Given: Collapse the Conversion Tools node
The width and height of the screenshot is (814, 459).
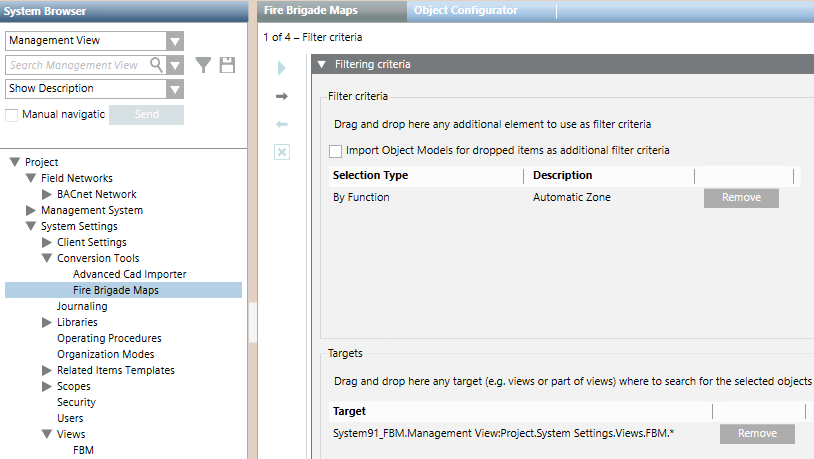Looking at the screenshot, I should 47,258.
